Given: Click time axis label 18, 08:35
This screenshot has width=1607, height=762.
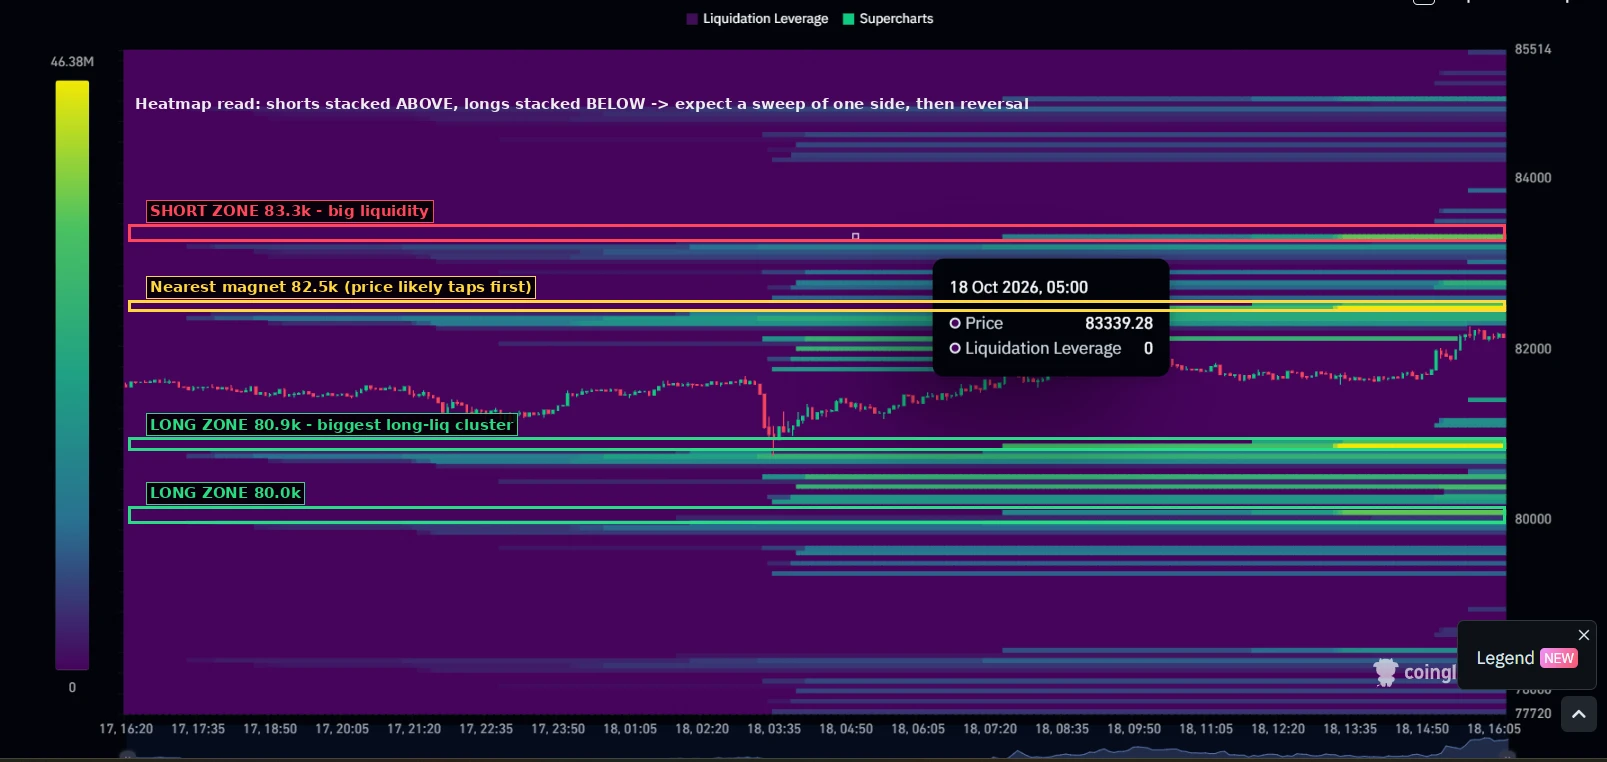Looking at the screenshot, I should (x=1062, y=729).
